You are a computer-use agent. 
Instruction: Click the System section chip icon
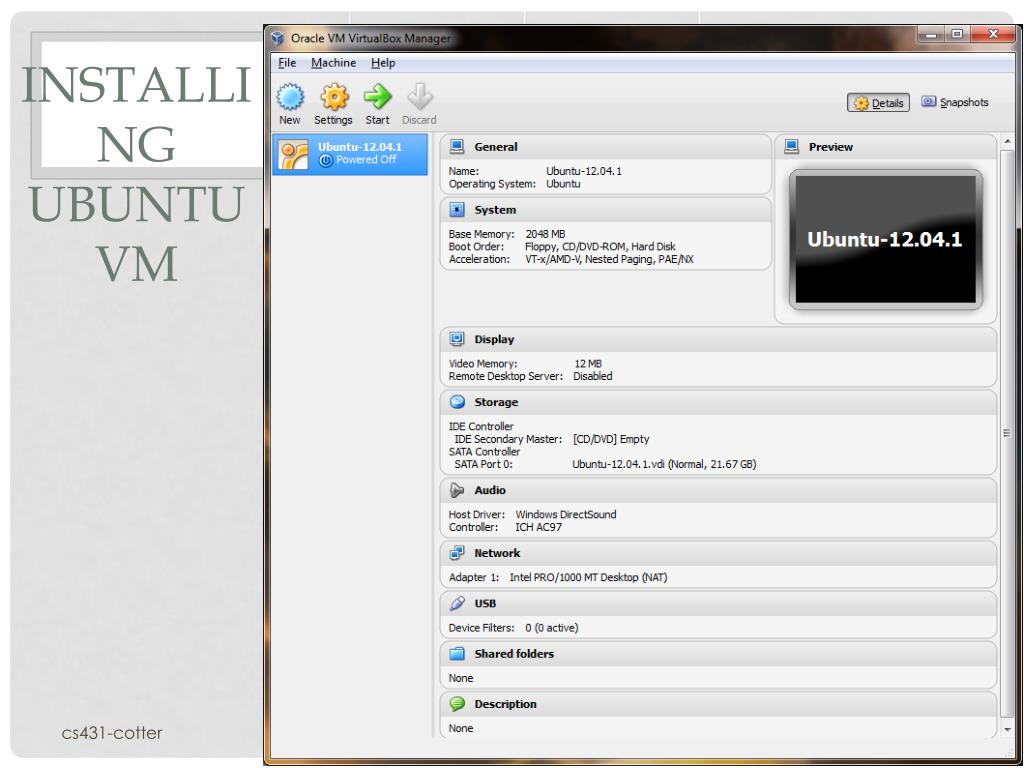(x=457, y=210)
